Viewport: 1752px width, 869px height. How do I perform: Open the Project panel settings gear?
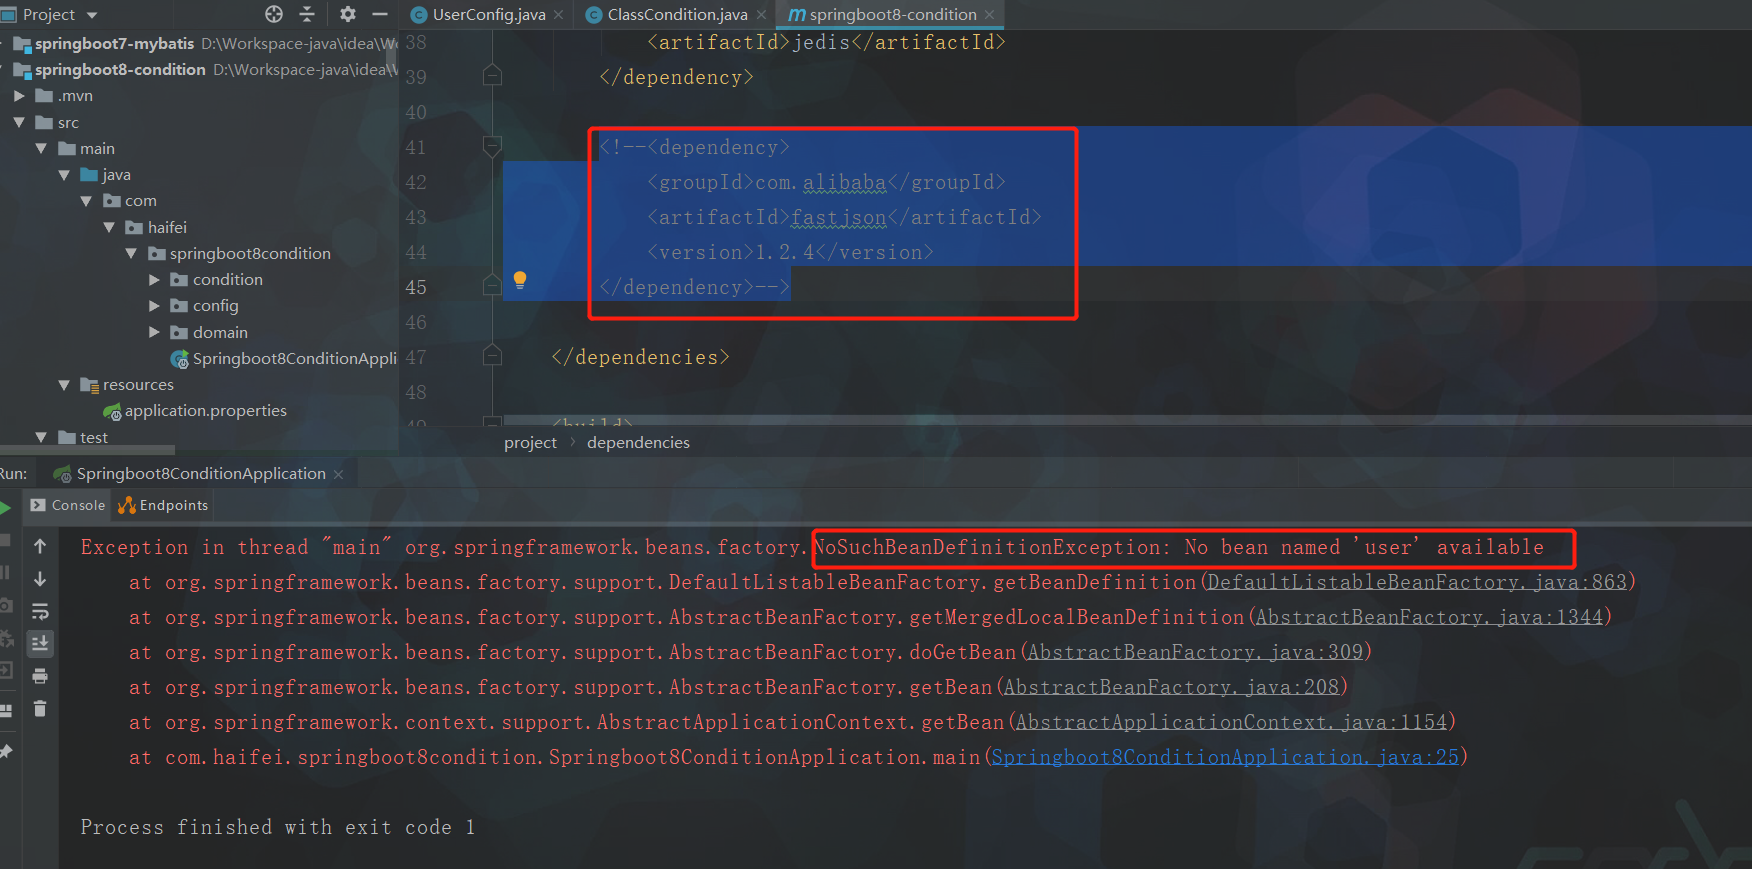[347, 14]
